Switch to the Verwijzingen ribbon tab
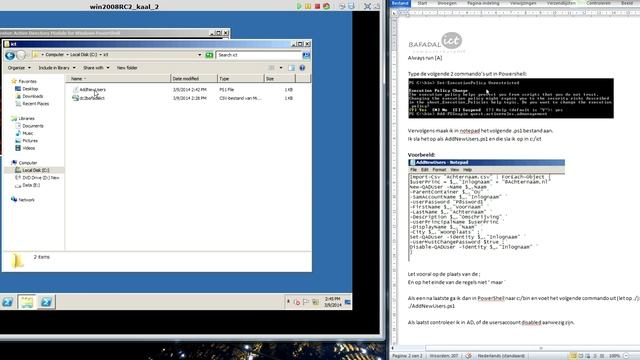The width and height of the screenshot is (640, 360). [x=523, y=3]
